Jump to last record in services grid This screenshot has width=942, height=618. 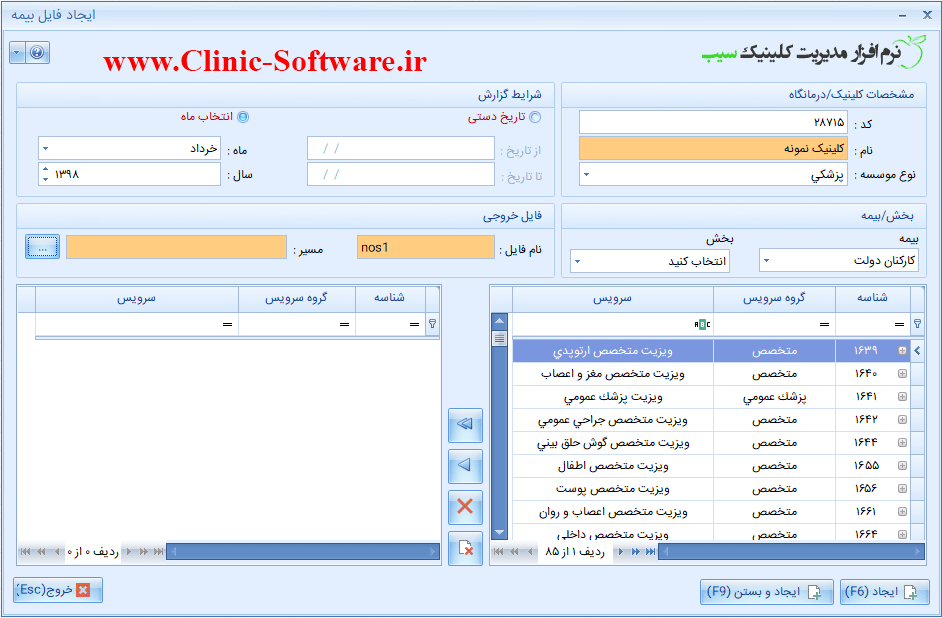click(649, 552)
